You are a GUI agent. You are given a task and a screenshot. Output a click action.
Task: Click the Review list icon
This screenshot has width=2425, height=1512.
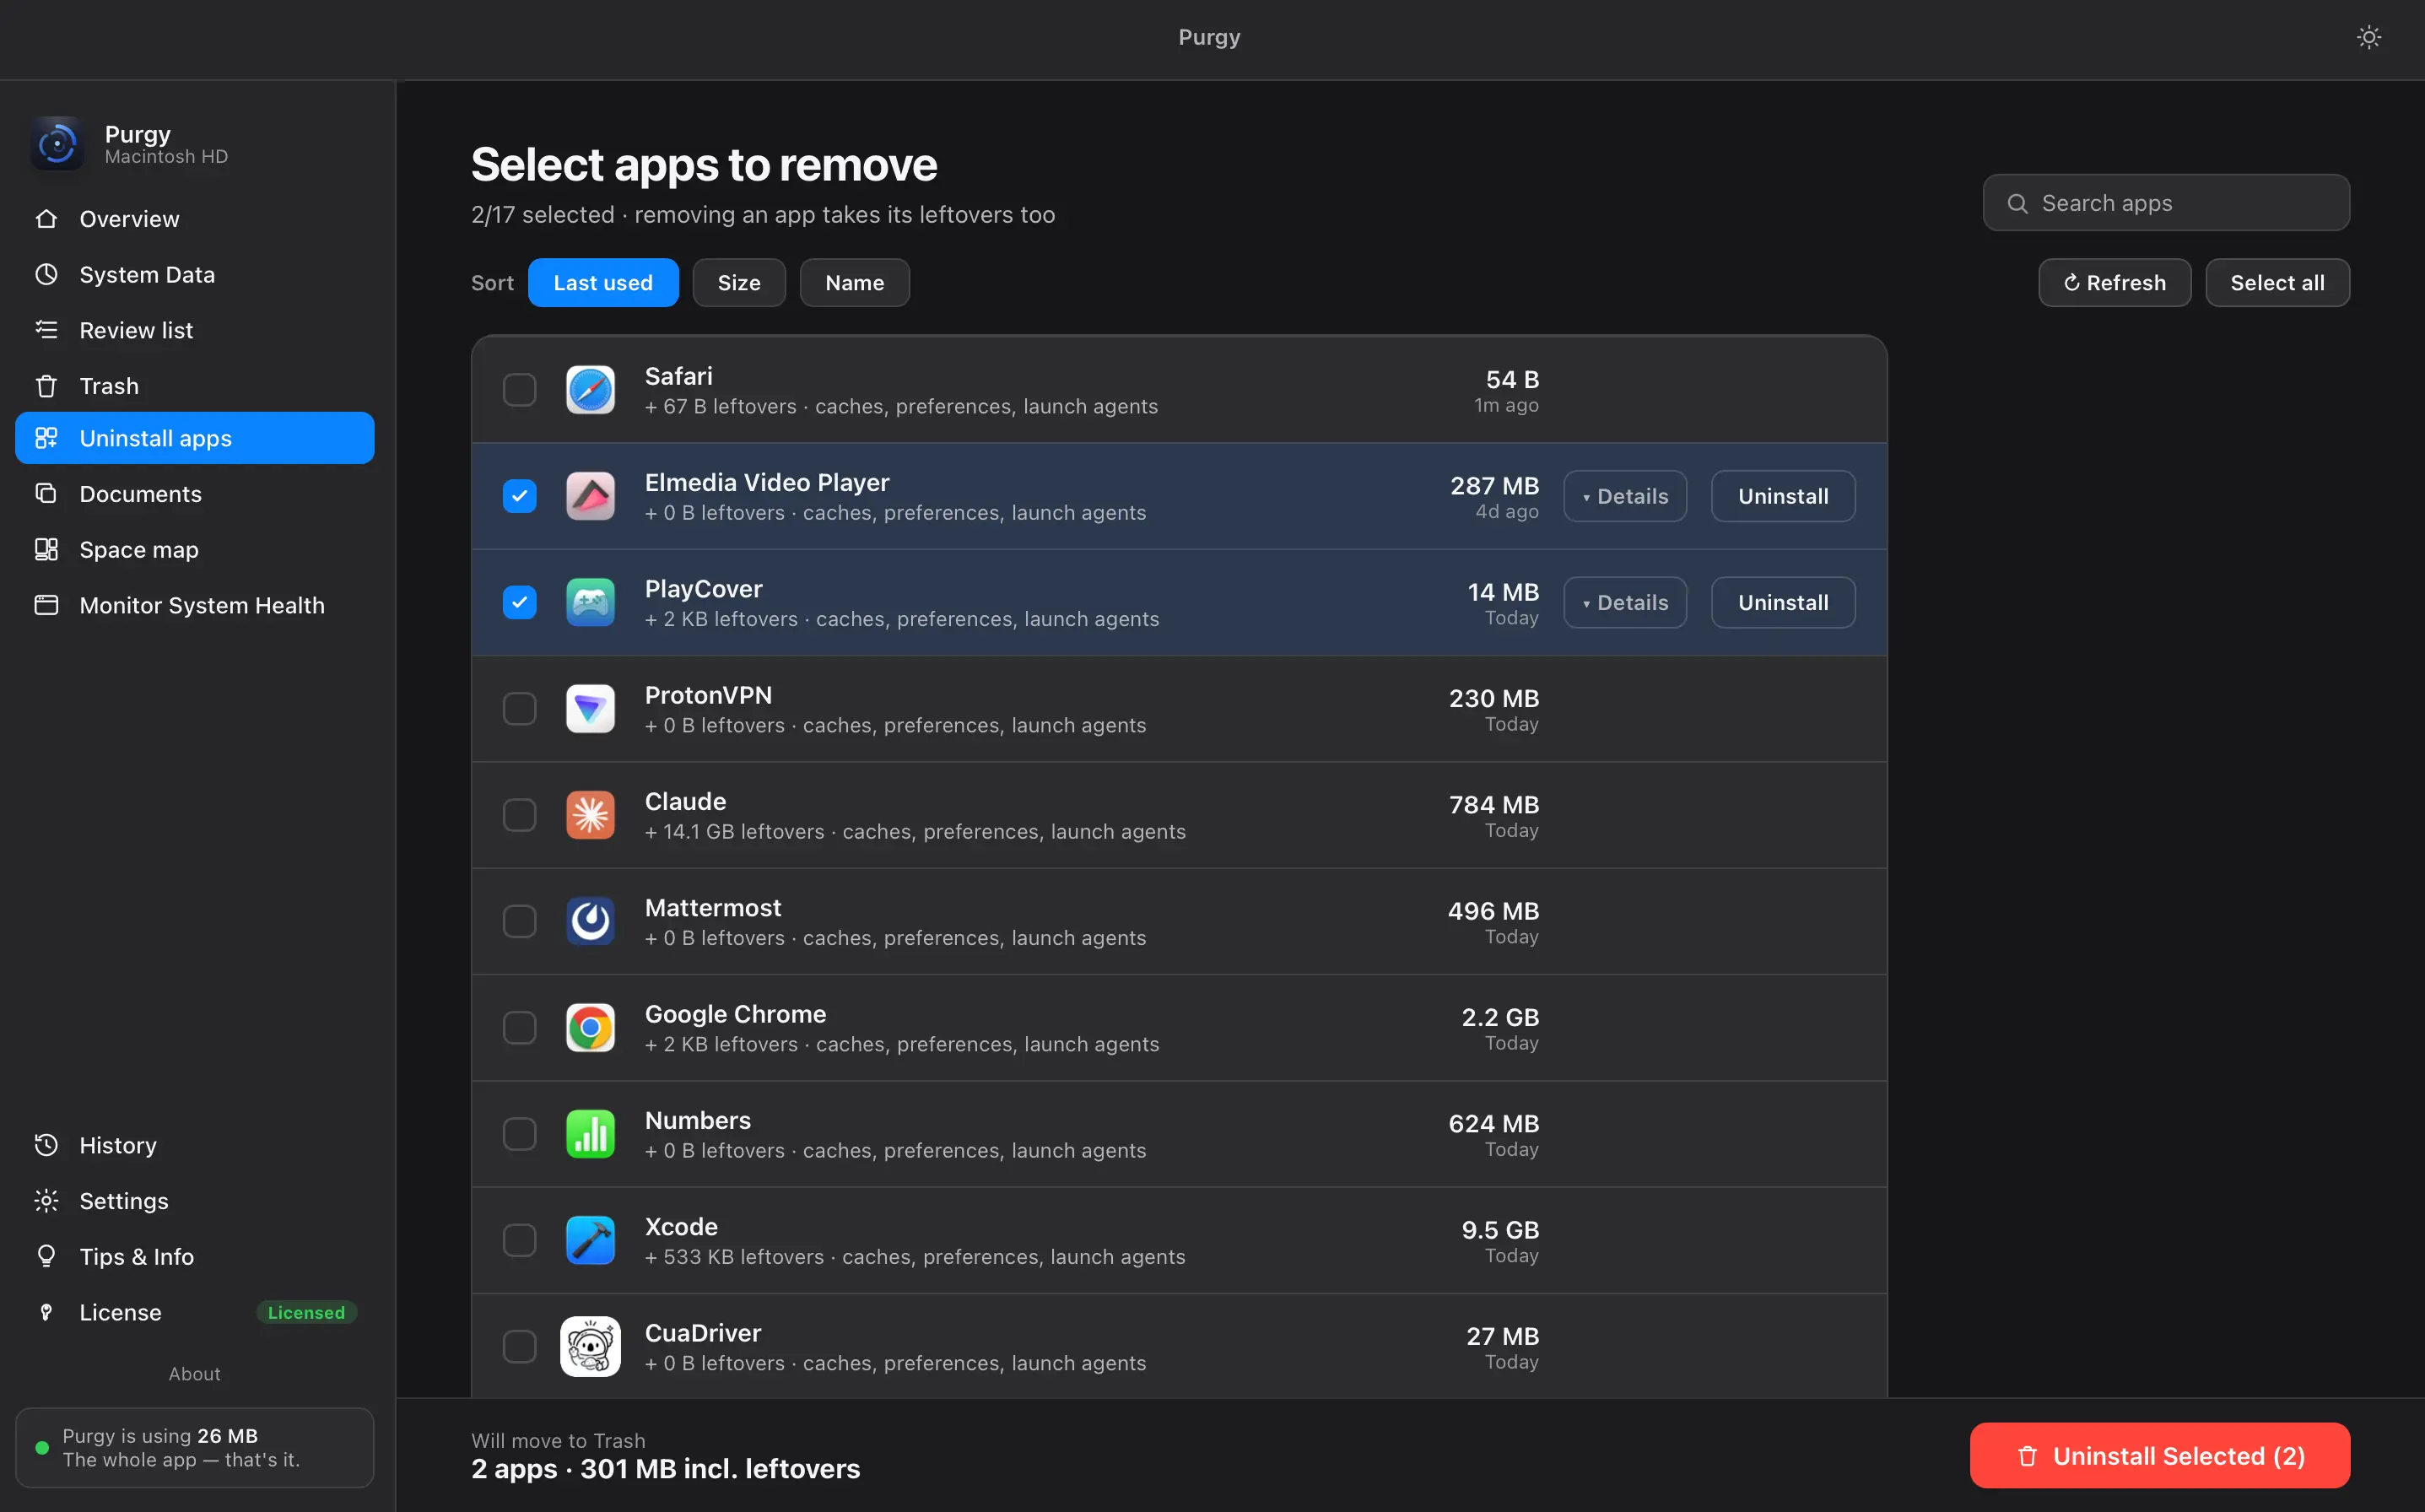click(46, 329)
